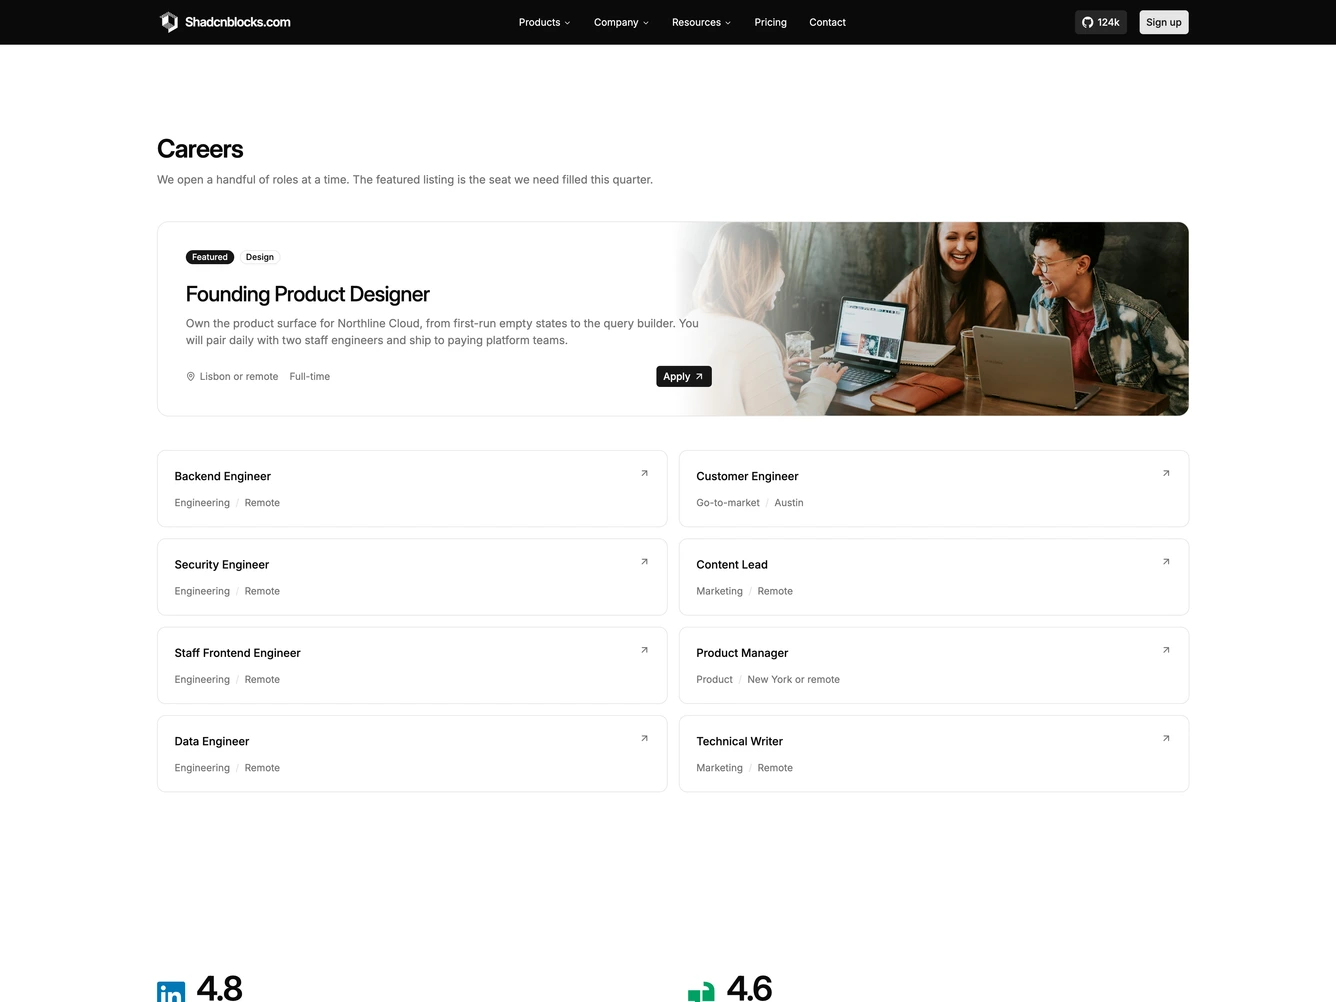Click the Sign up button
Viewport: 1336px width, 1002px height.
(1163, 22)
